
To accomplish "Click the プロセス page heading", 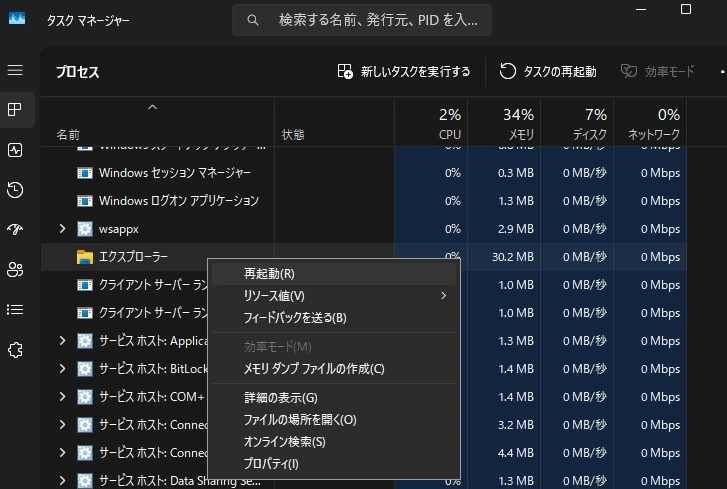I will (x=77, y=72).
